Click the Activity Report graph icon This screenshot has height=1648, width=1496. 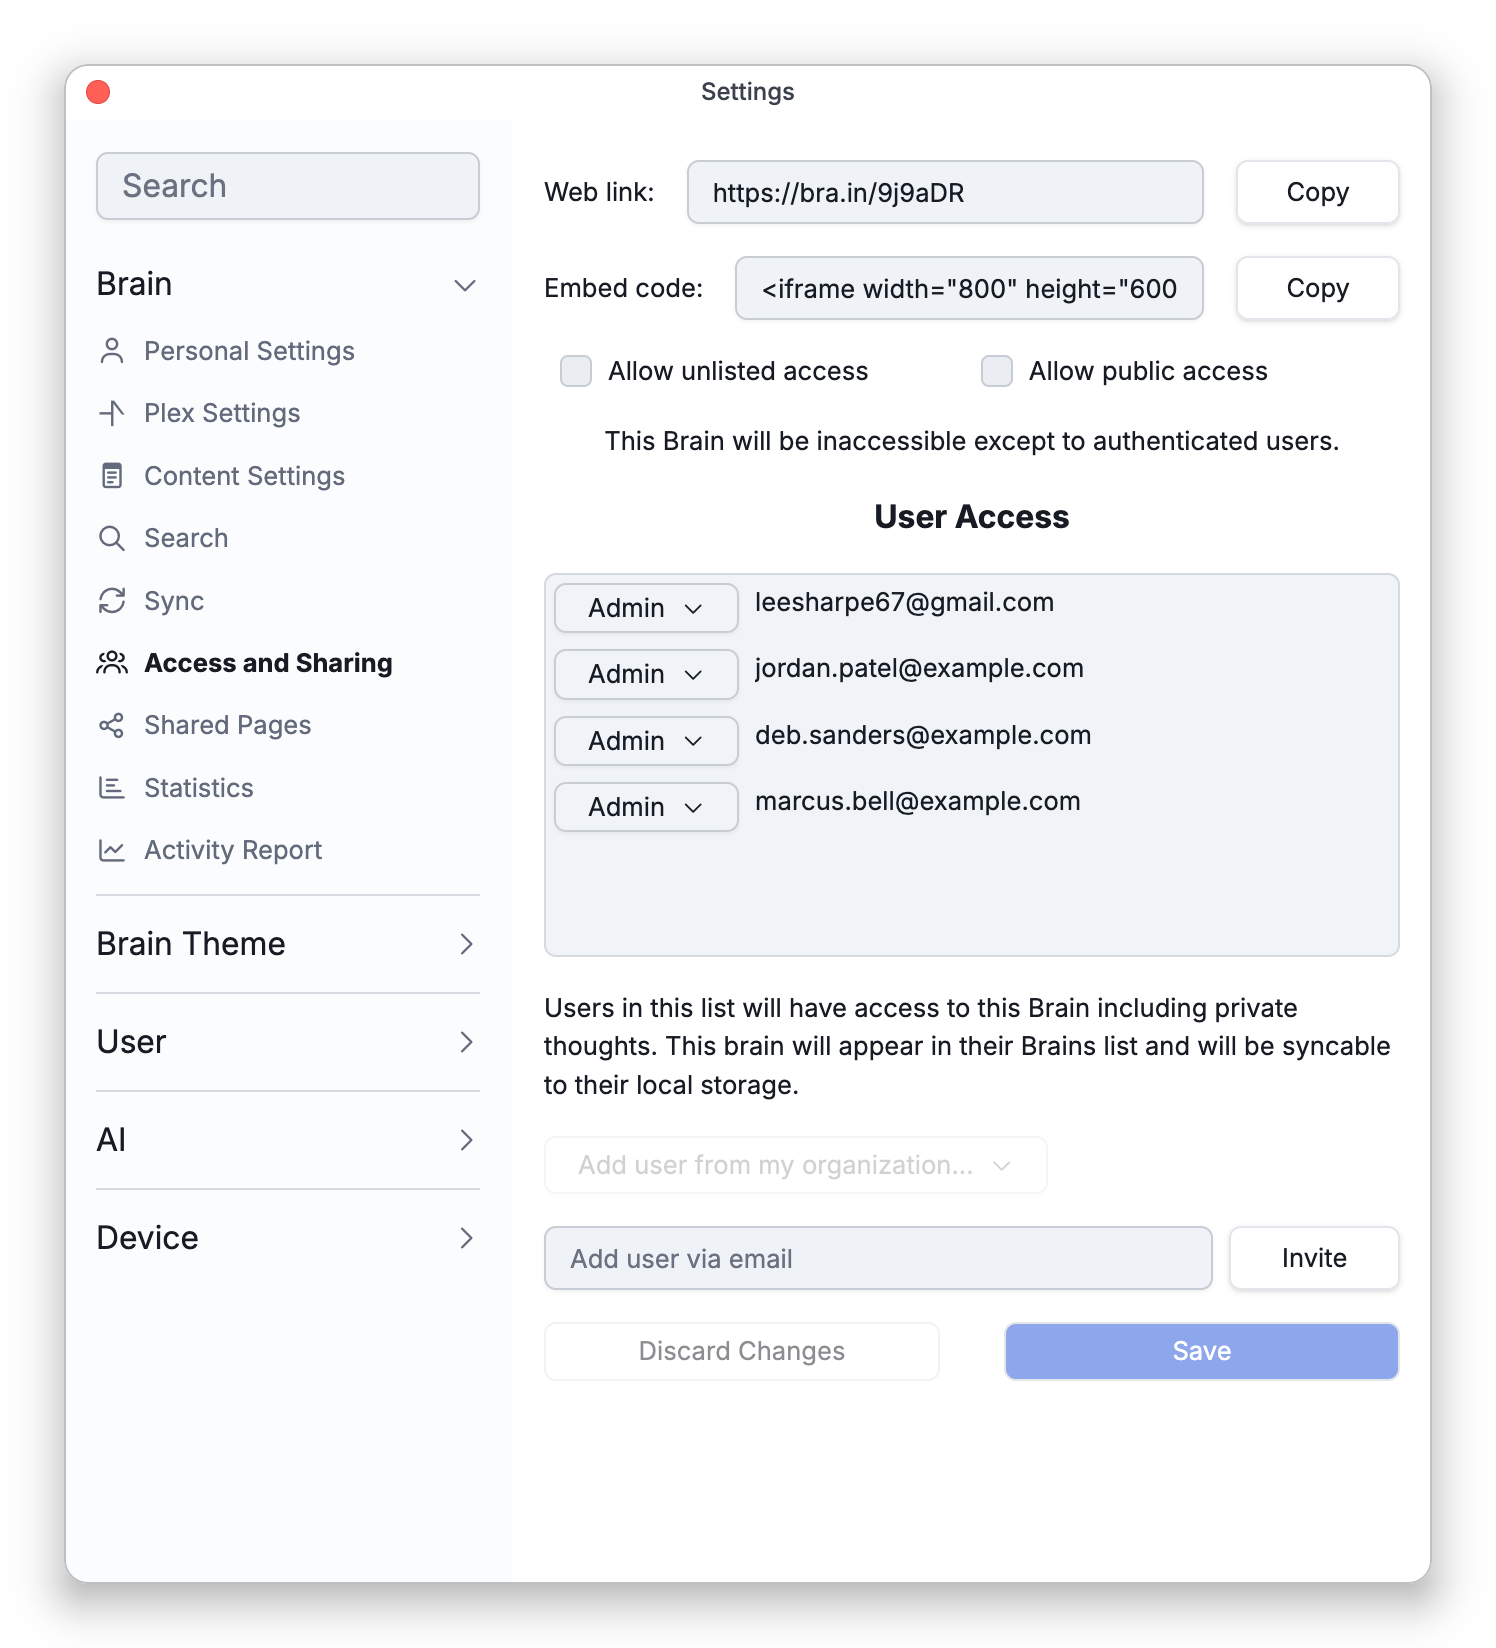point(112,850)
